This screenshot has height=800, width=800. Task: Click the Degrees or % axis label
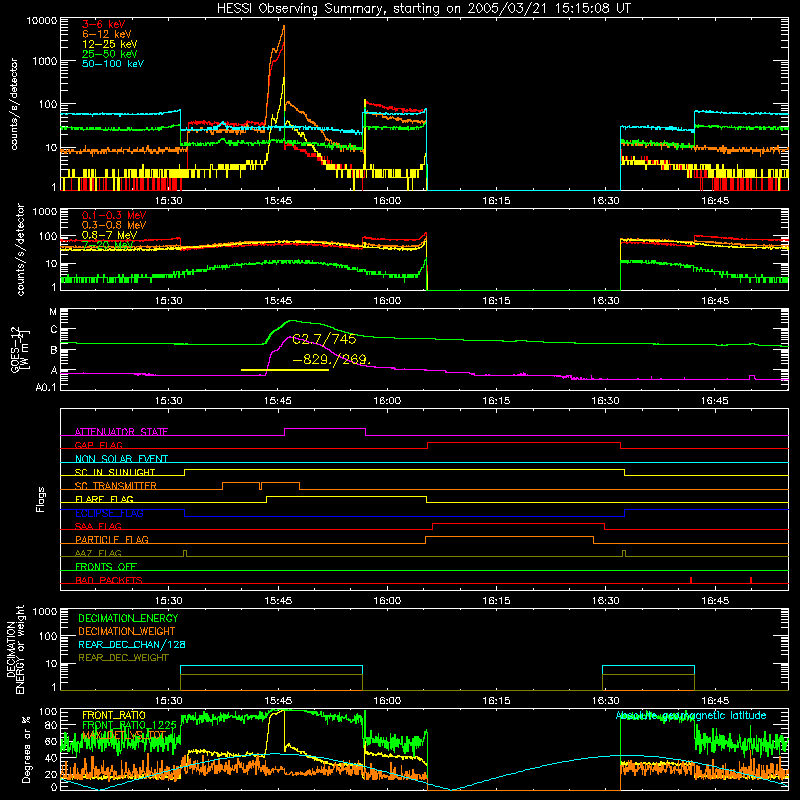(26, 749)
